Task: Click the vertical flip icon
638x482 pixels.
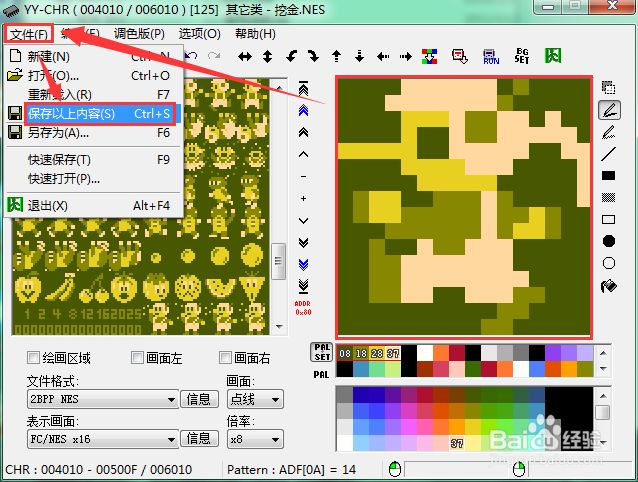Action: tap(267, 57)
